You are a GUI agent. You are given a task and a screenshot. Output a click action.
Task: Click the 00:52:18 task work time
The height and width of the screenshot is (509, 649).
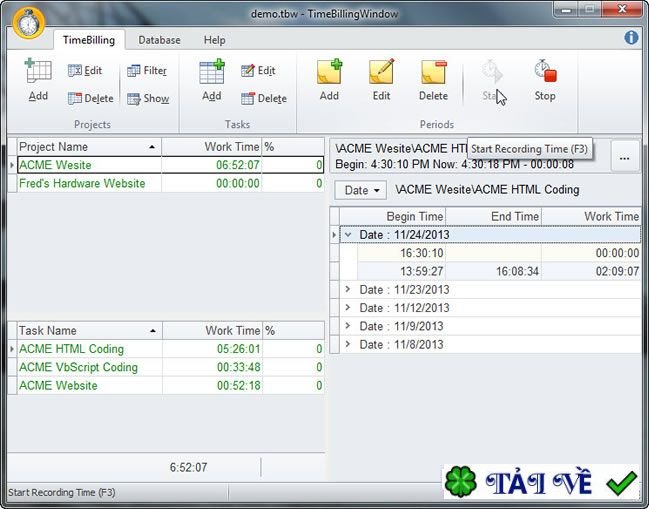212,385
